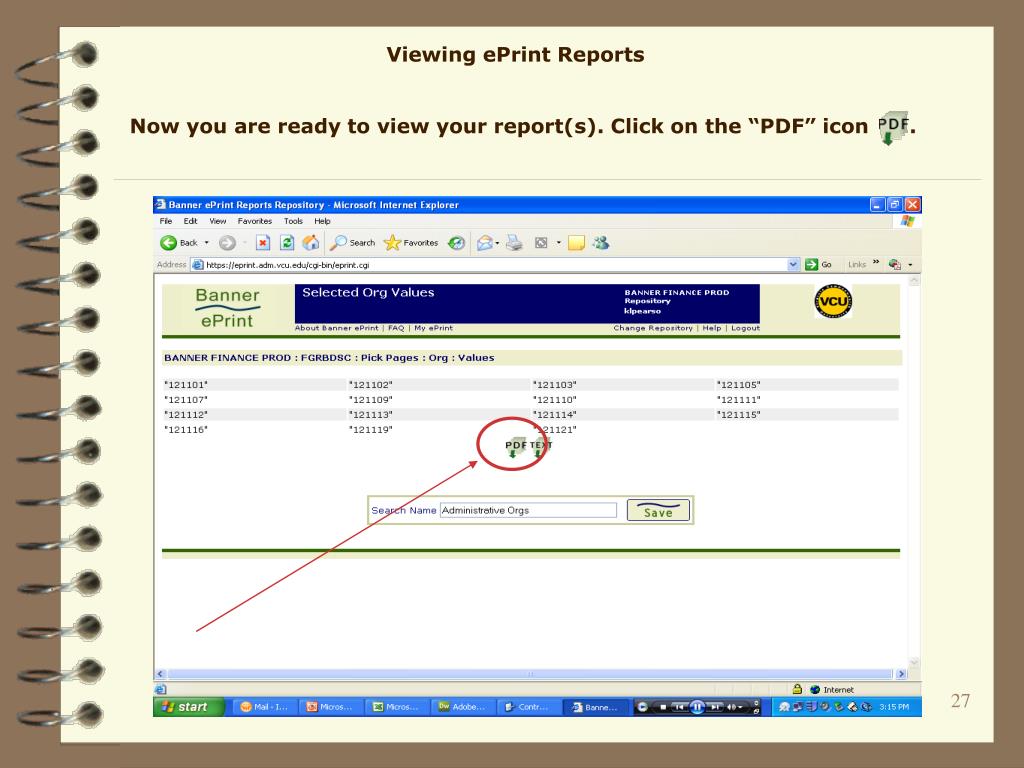
Task: Open the About Banner ePrint link
Action: pyautogui.click(x=336, y=328)
